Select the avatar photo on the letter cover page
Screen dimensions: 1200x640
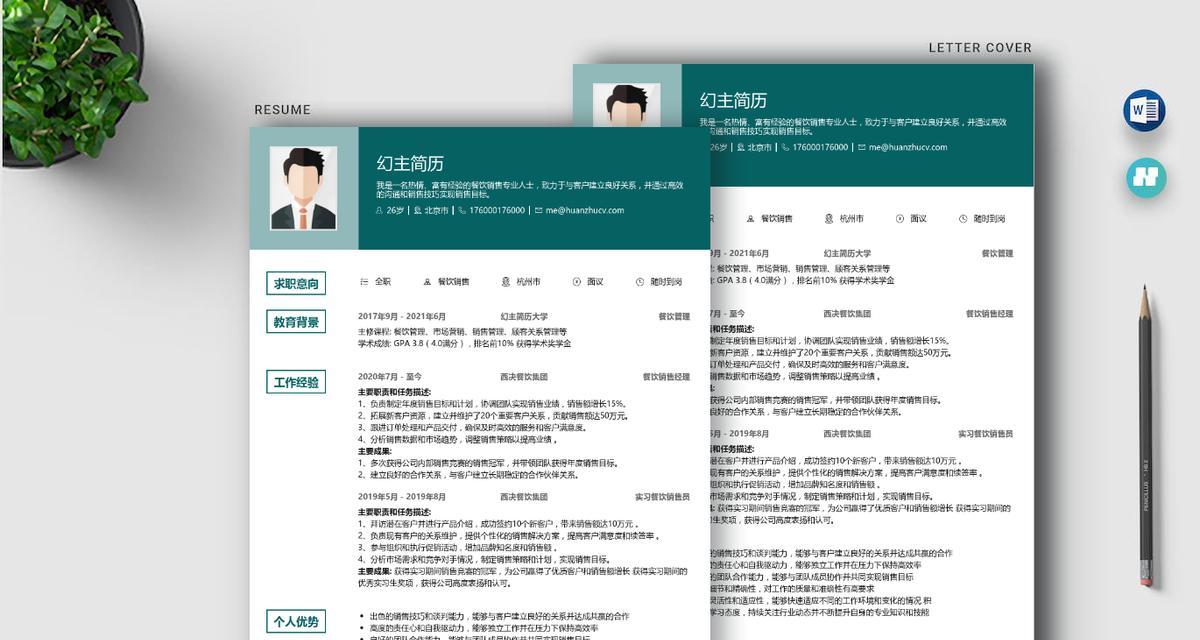(x=626, y=104)
